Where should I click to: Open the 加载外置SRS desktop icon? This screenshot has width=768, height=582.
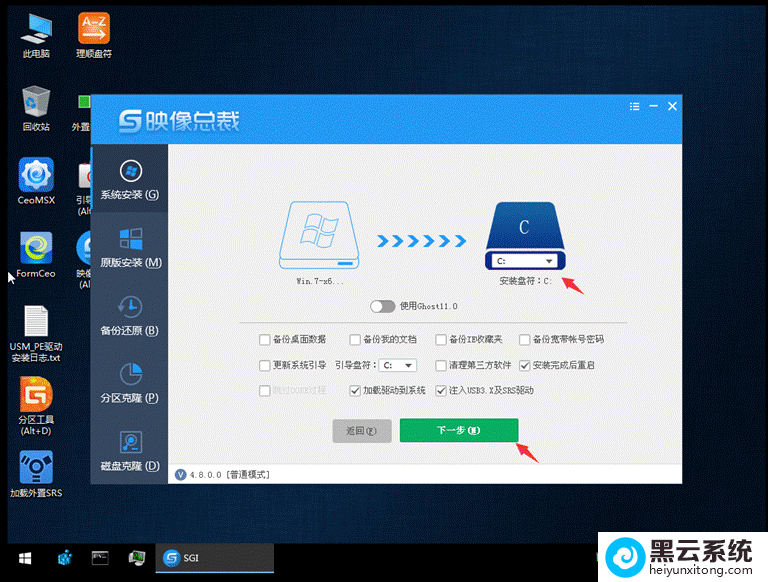tap(36, 468)
